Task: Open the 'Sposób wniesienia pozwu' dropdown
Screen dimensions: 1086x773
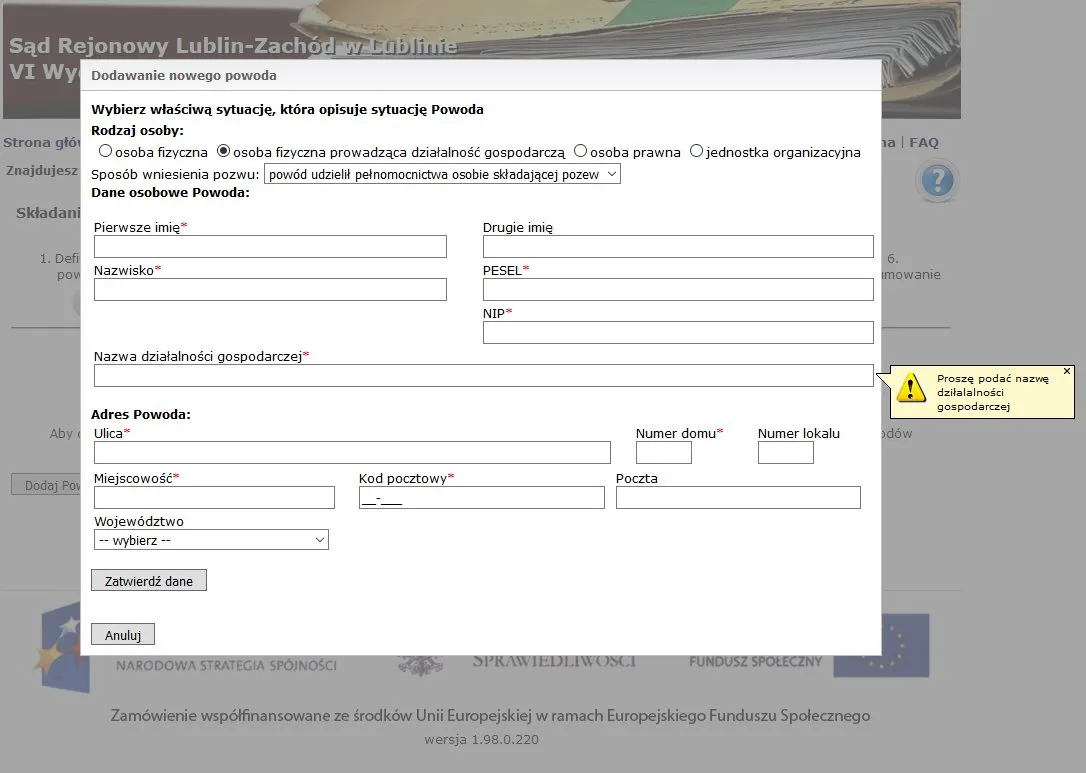Action: tap(442, 174)
